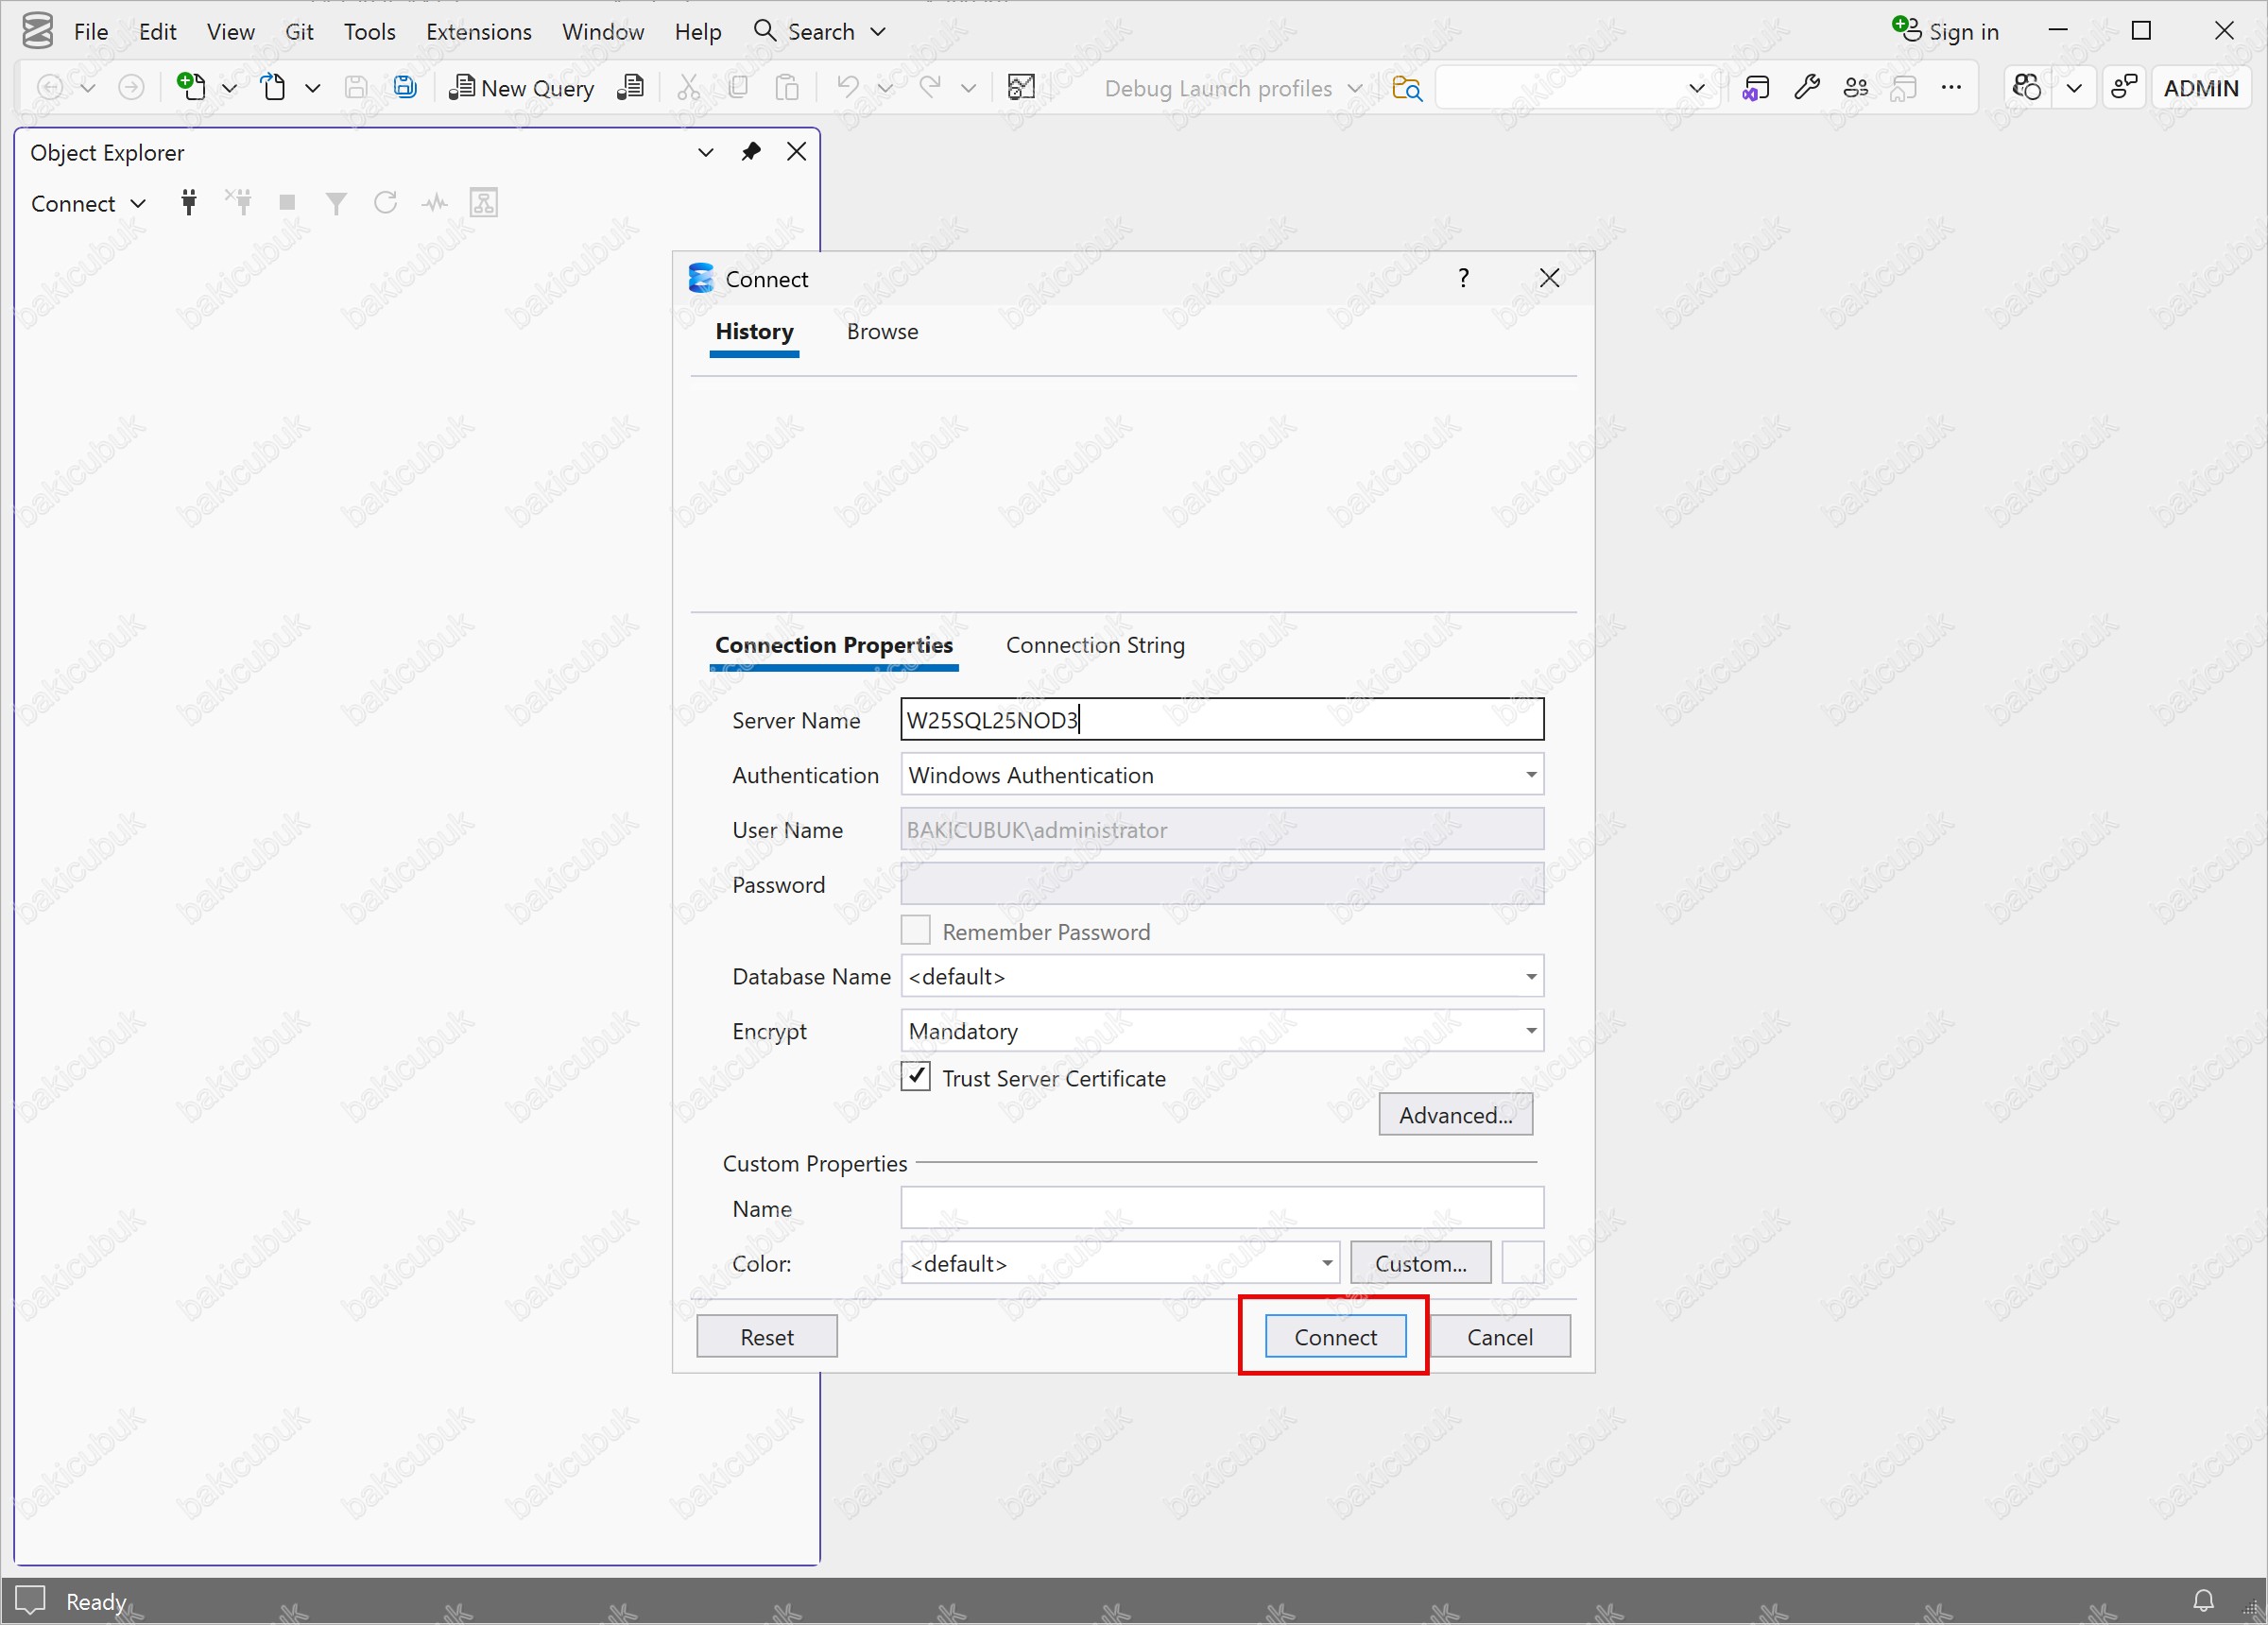Pin the Object Explorer panel
2268x1625 pixels.
(751, 152)
